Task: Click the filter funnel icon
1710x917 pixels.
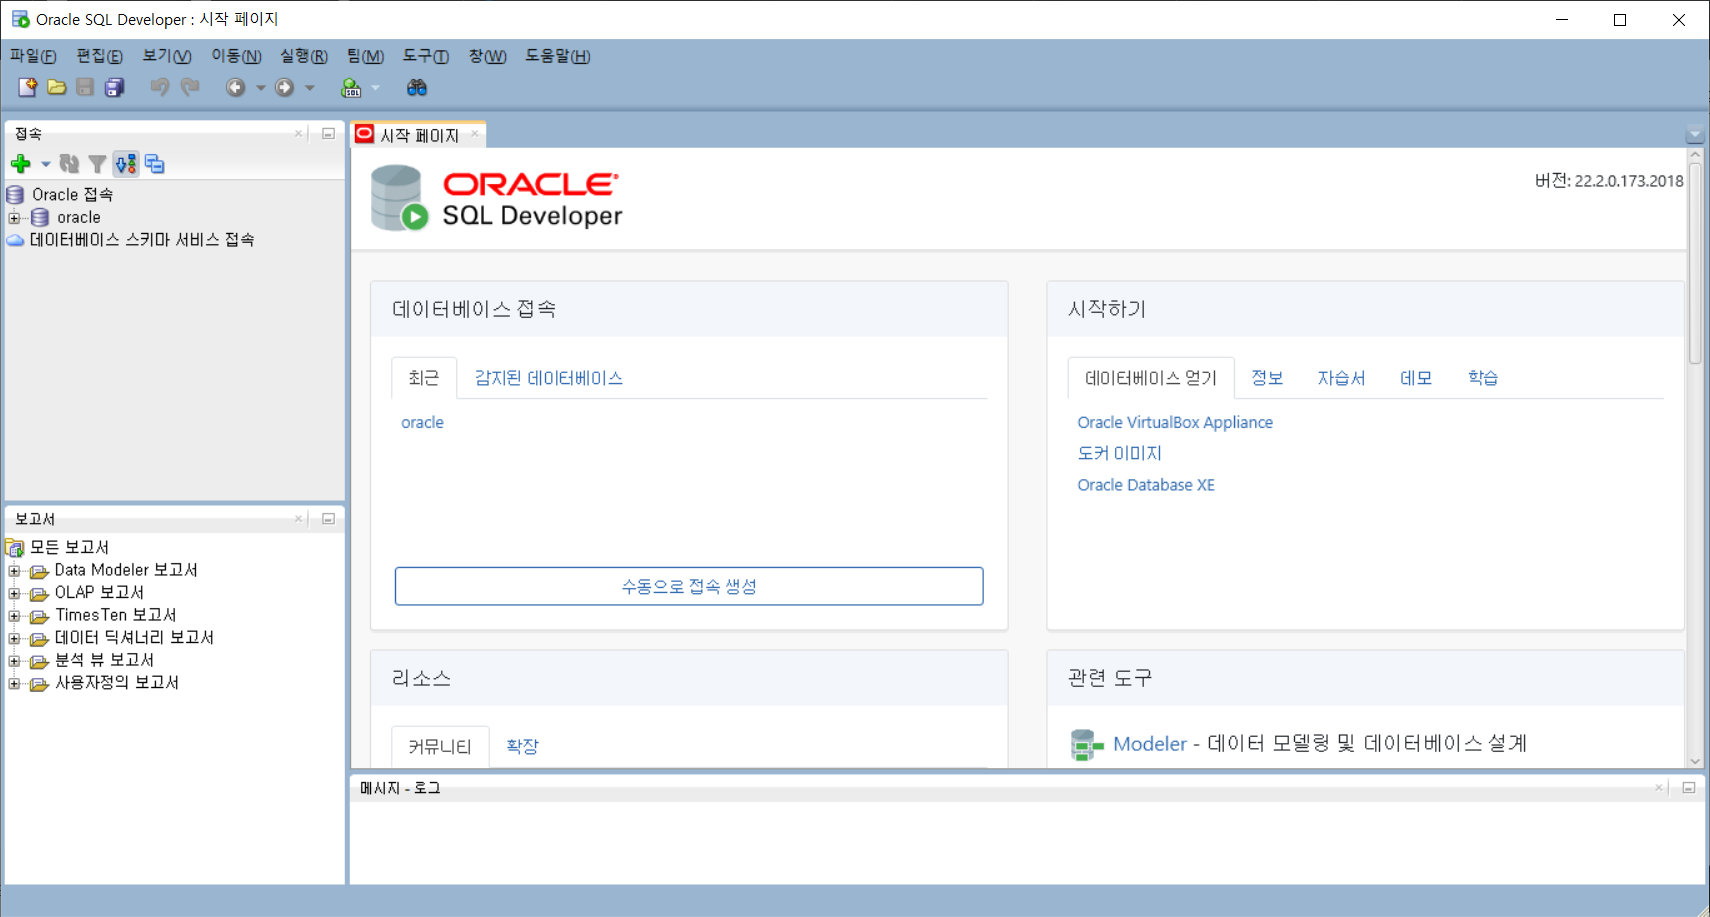Action: (x=97, y=163)
